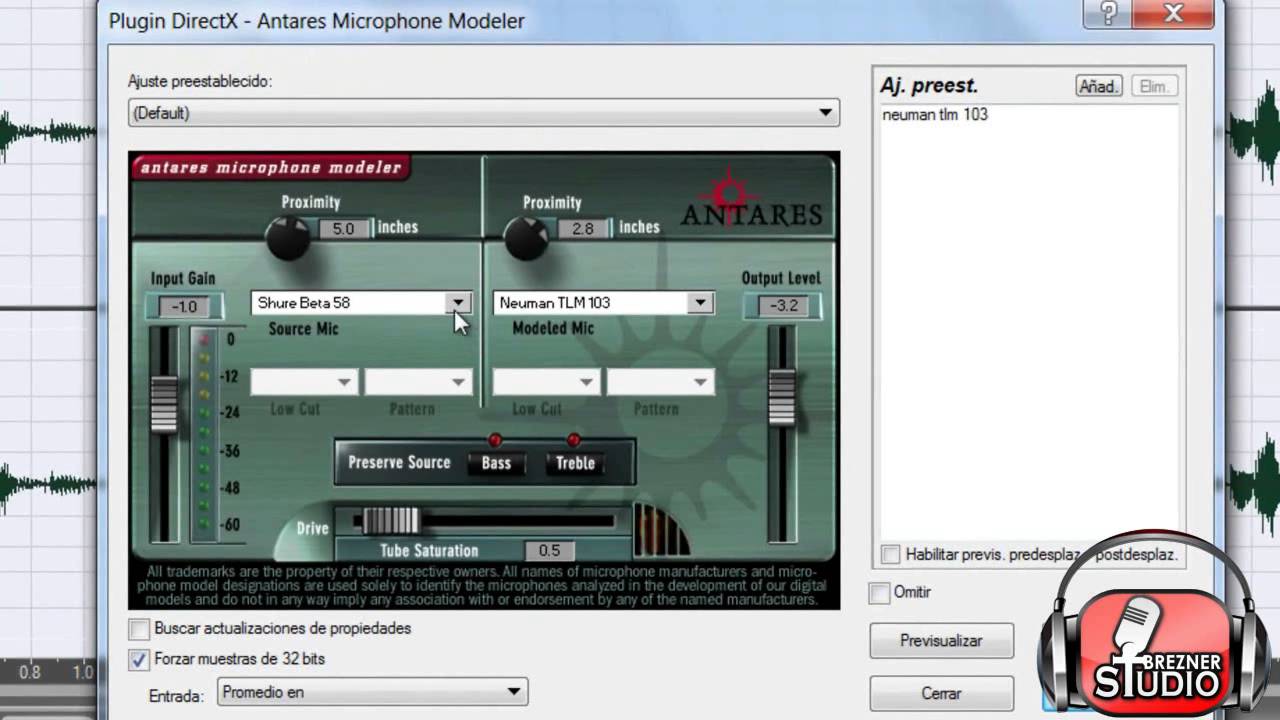
Task: Open the Source Mic Pattern dropdown
Action: [x=418, y=381]
